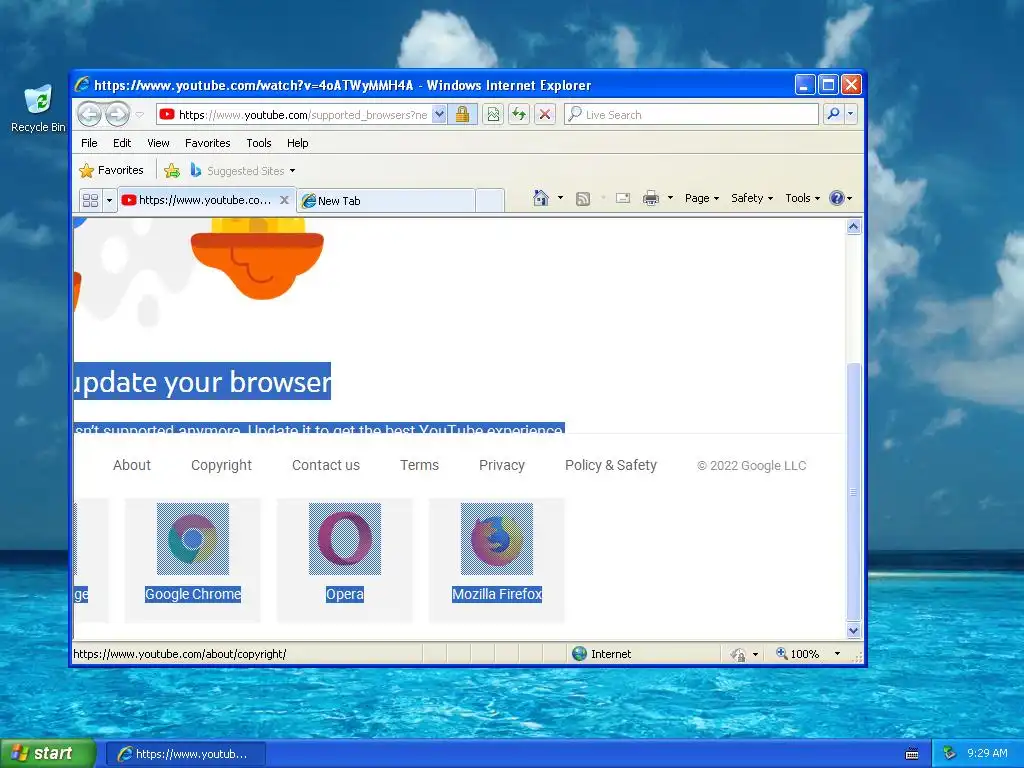This screenshot has width=1024, height=768.
Task: Click the Google Chrome logo icon
Action: tap(193, 539)
